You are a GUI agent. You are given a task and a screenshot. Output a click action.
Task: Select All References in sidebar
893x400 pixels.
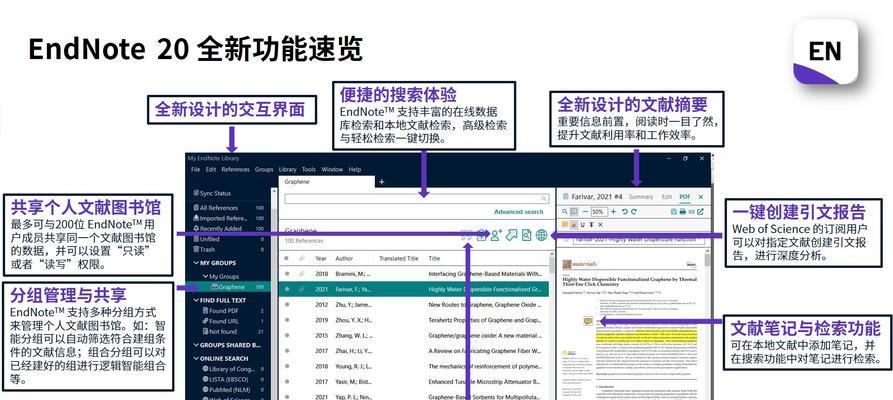(215, 208)
